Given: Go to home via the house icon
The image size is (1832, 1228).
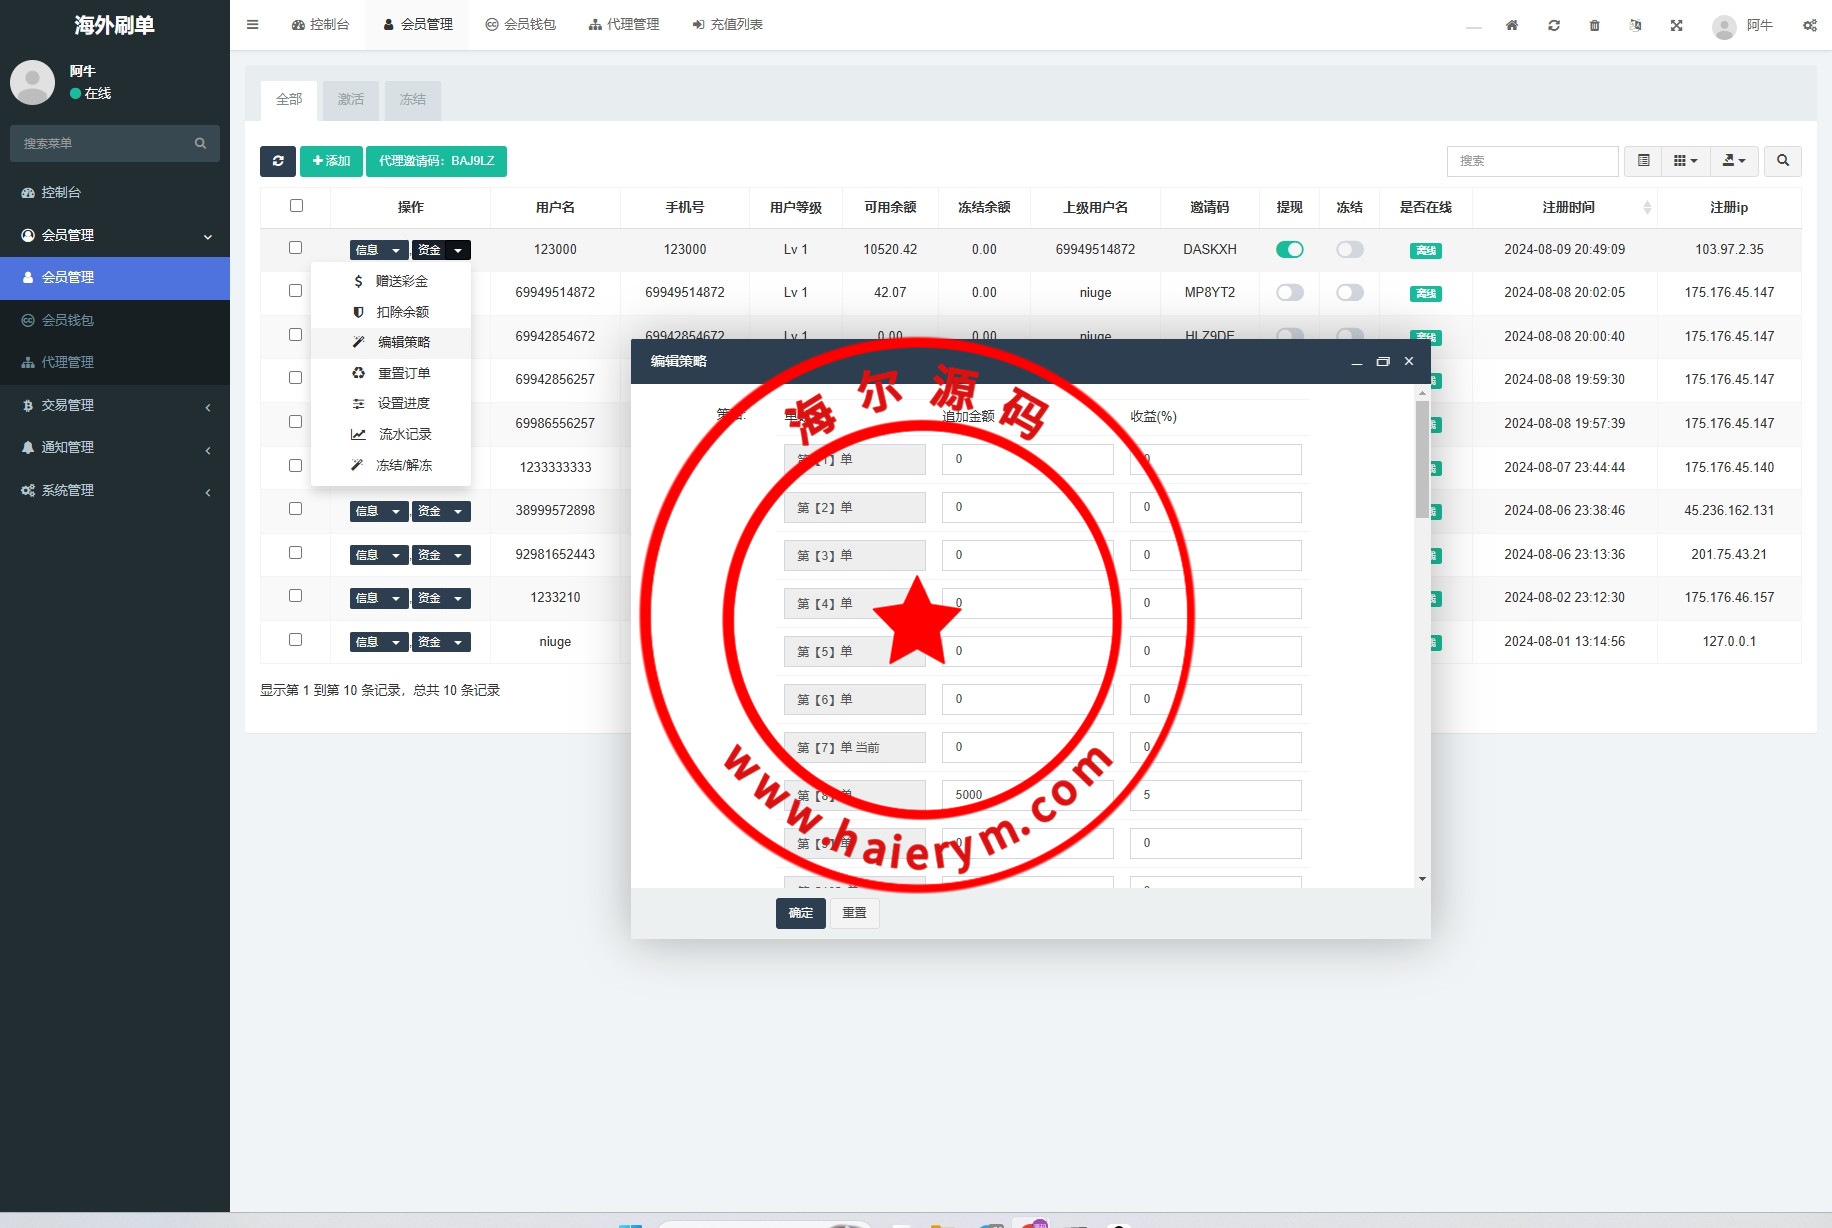Looking at the screenshot, I should [x=1512, y=25].
